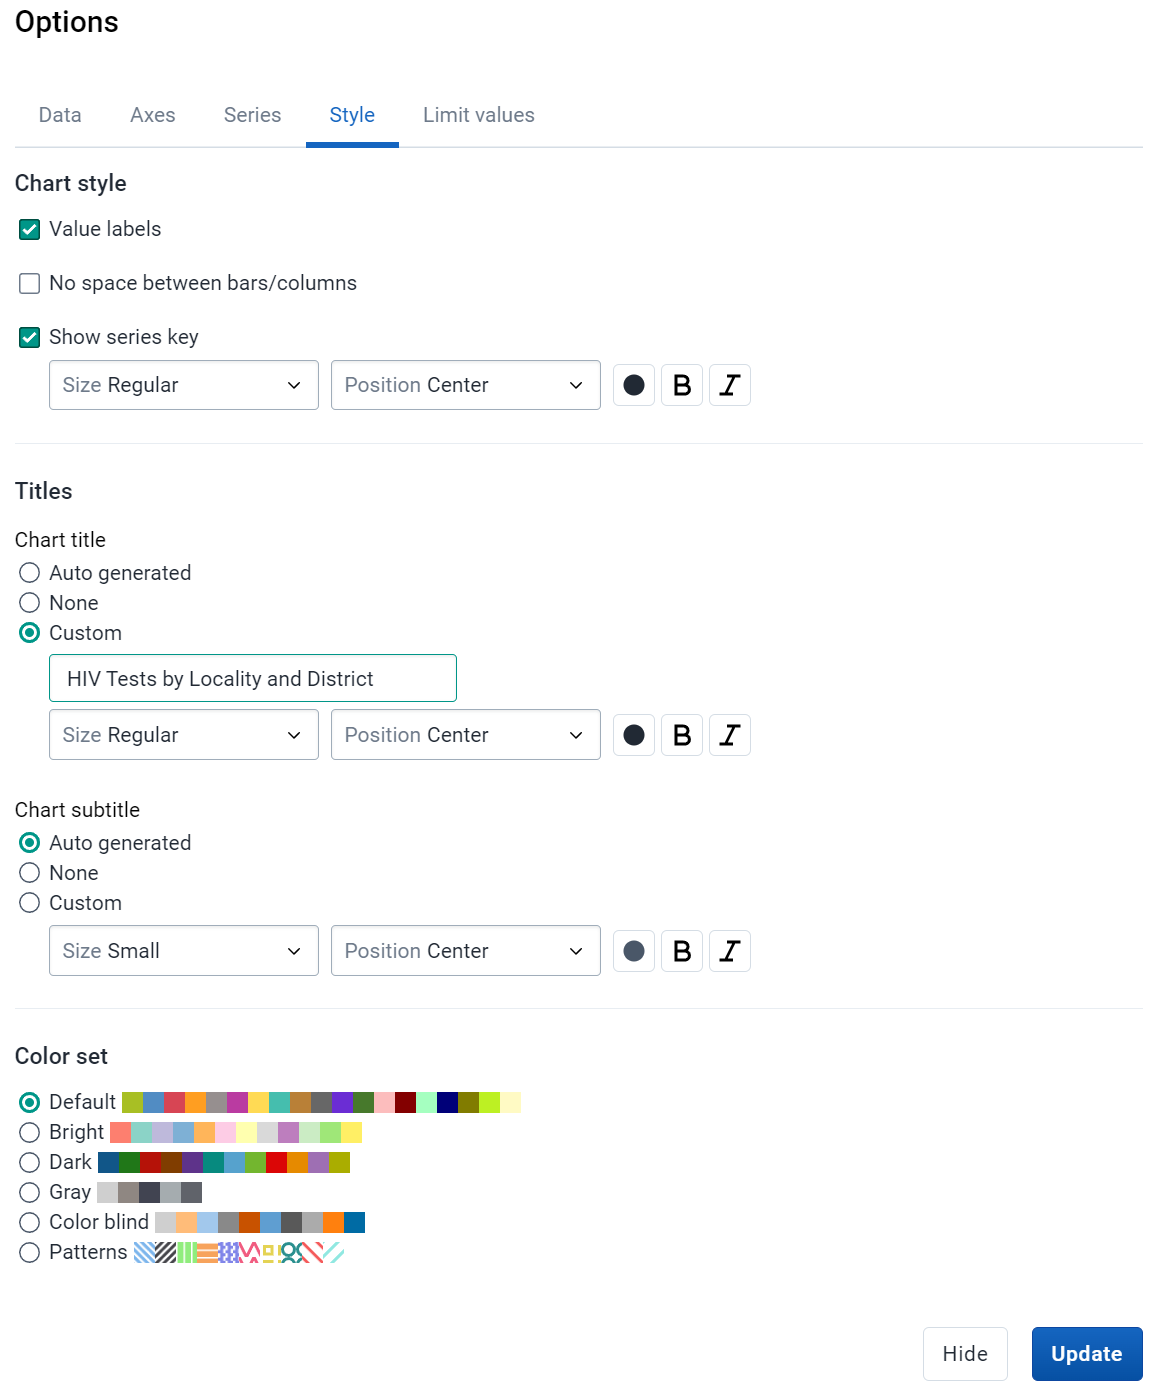The height and width of the screenshot is (1396, 1160).
Task: Open subtitle Size Small dropdown
Action: click(184, 951)
